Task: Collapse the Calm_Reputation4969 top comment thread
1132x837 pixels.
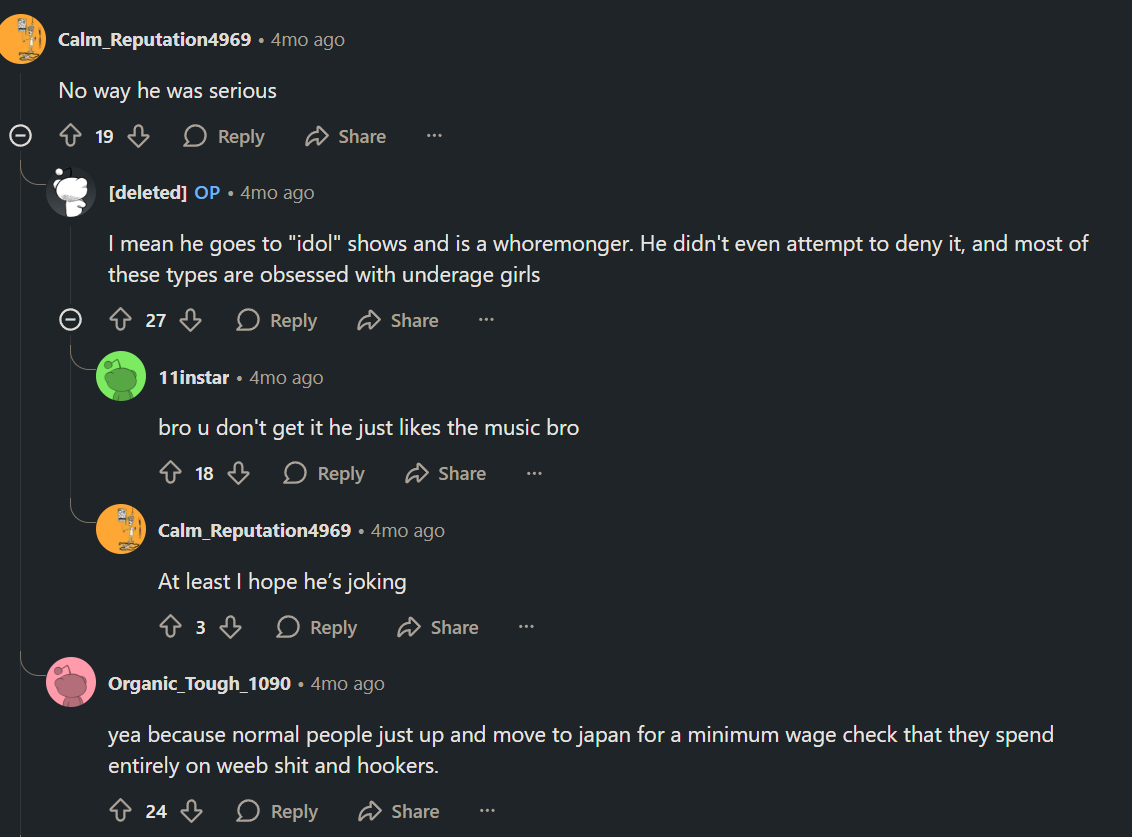Action: [20, 135]
